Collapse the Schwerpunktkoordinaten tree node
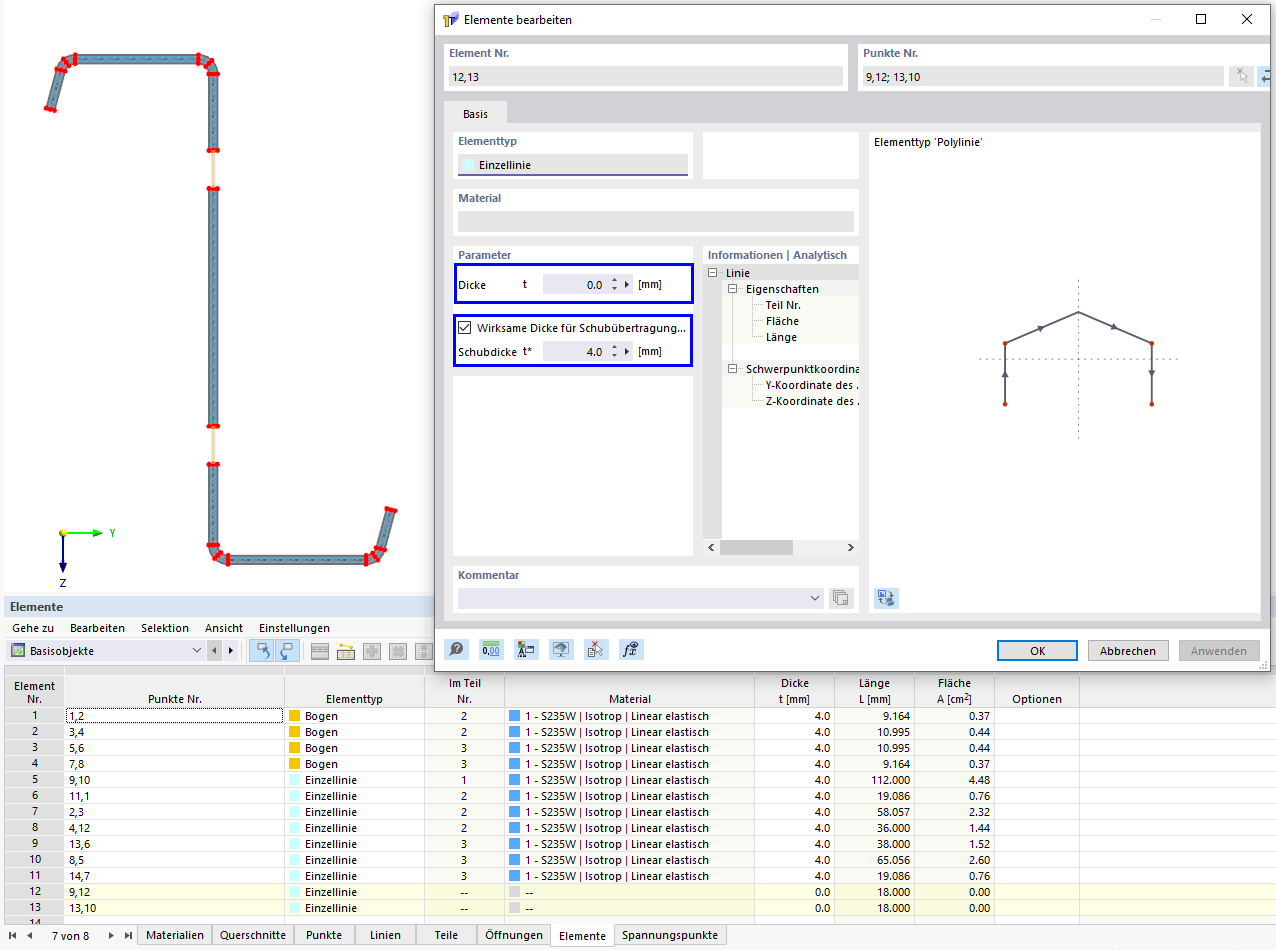The height and width of the screenshot is (950, 1276). 733,369
